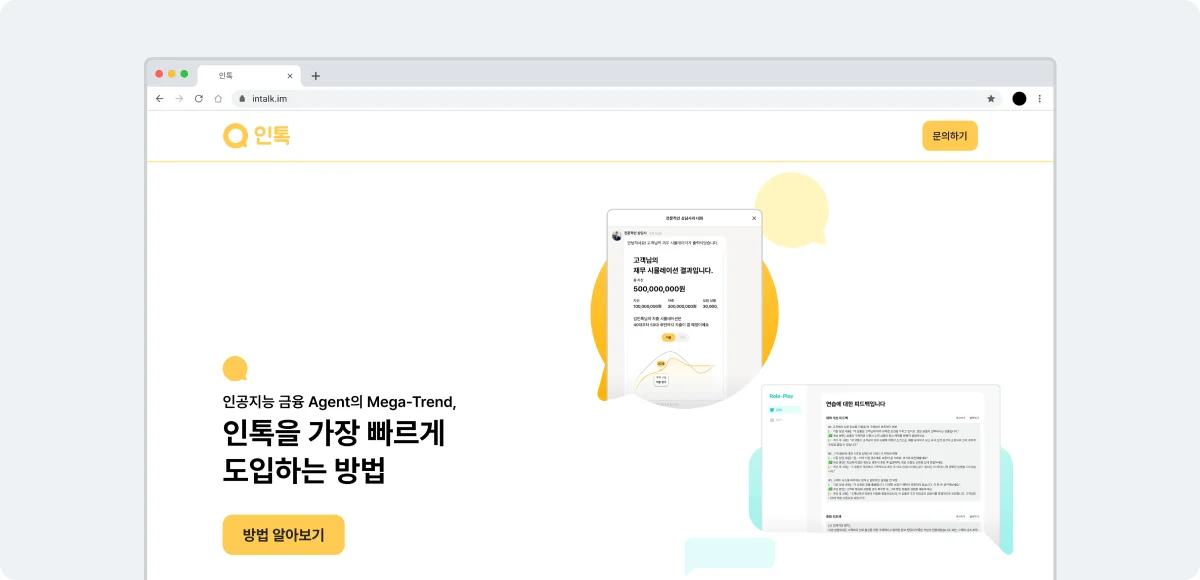Bookmark the page using the star icon
Screen dimensions: 1200x580
click(x=990, y=98)
